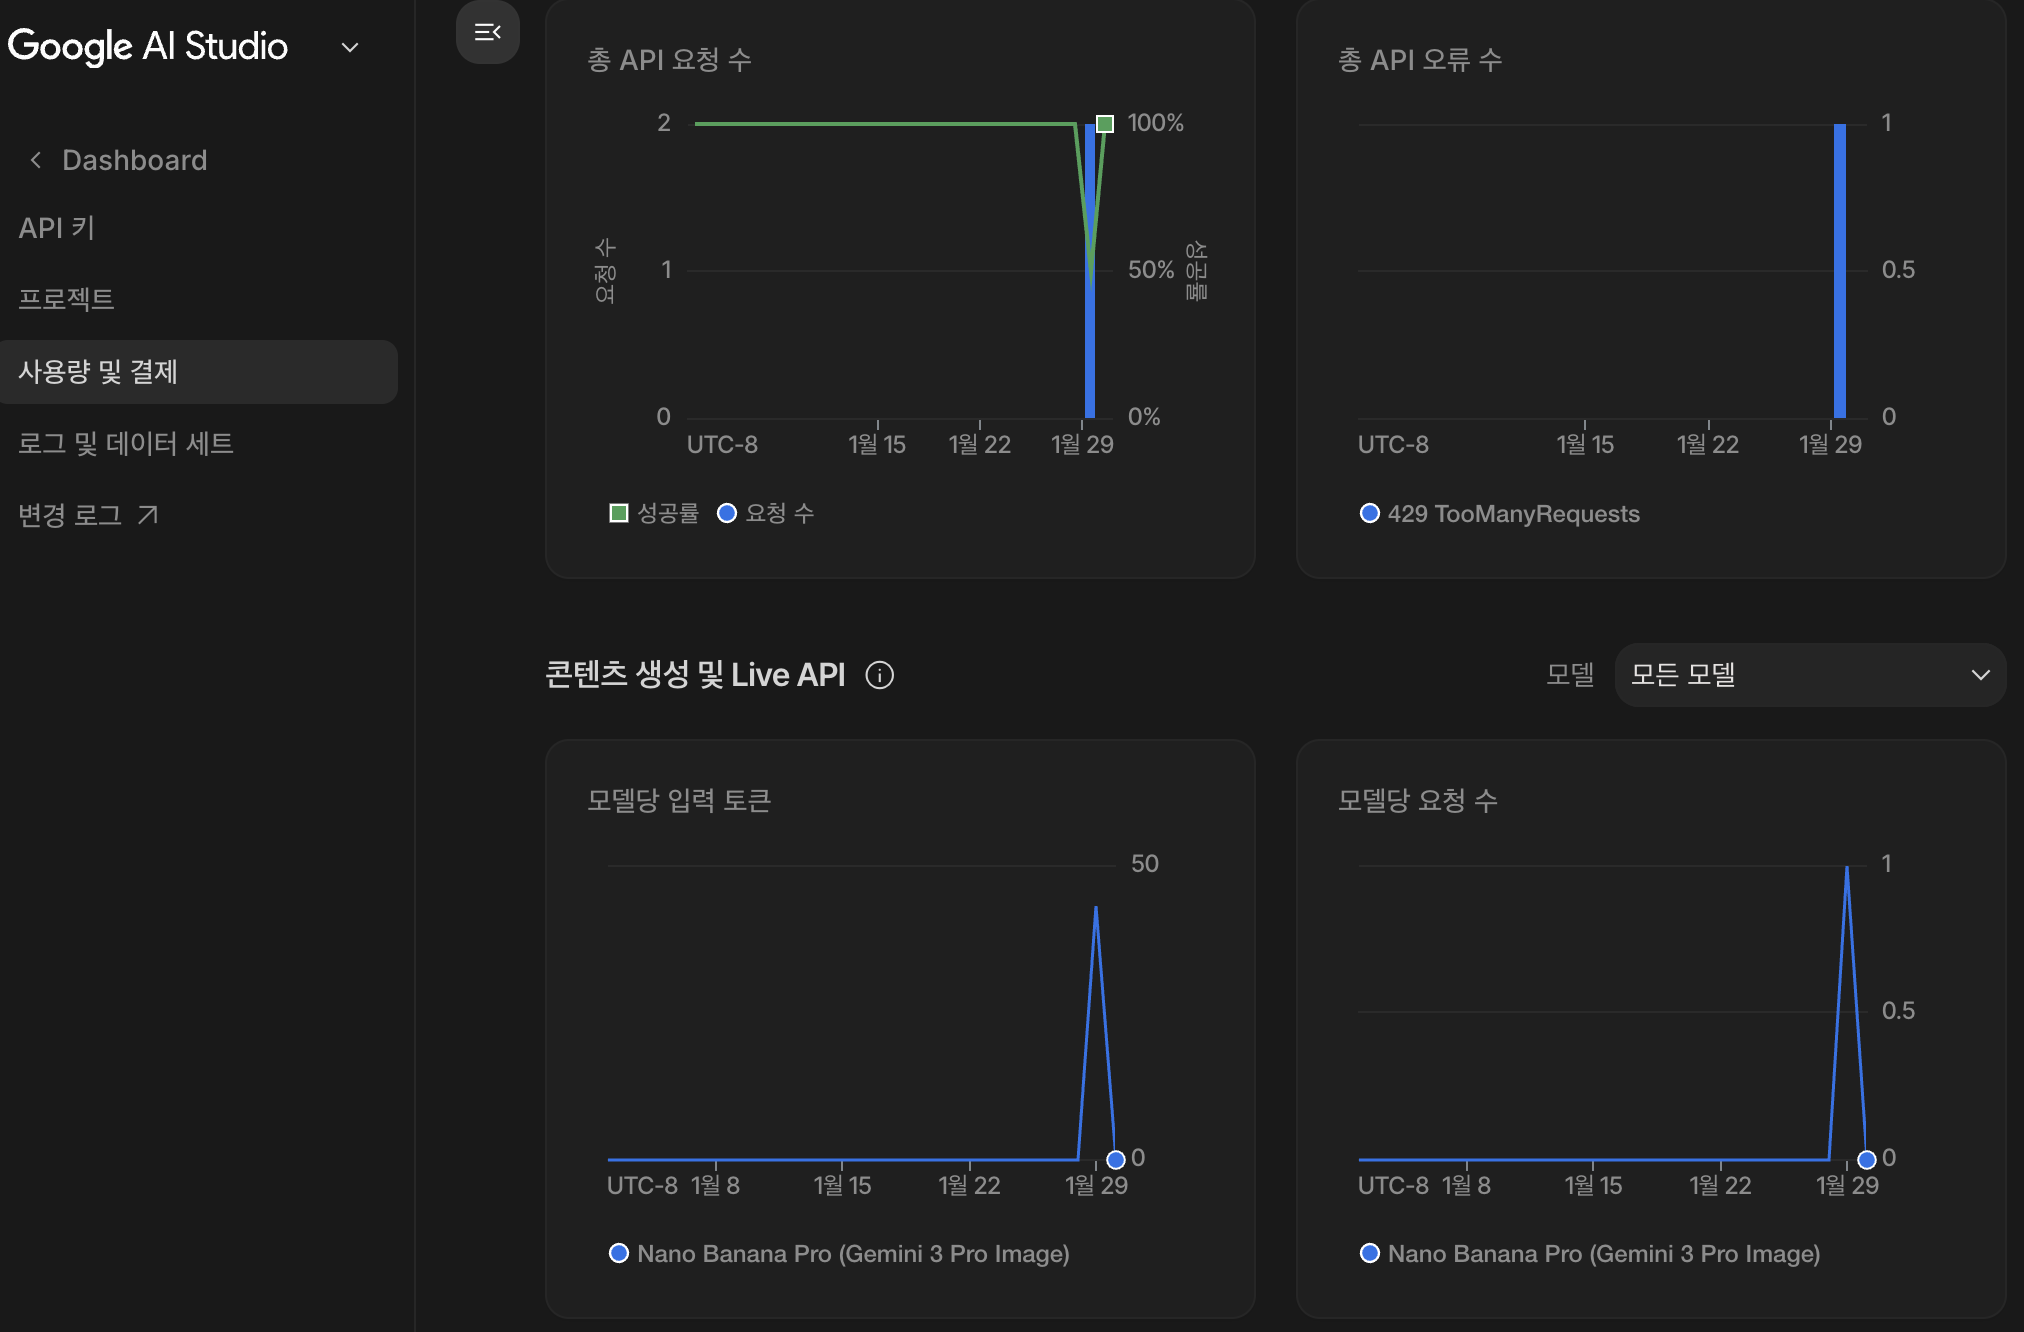Click Nano Banana Pro legend dot under 입력 토큰

618,1253
